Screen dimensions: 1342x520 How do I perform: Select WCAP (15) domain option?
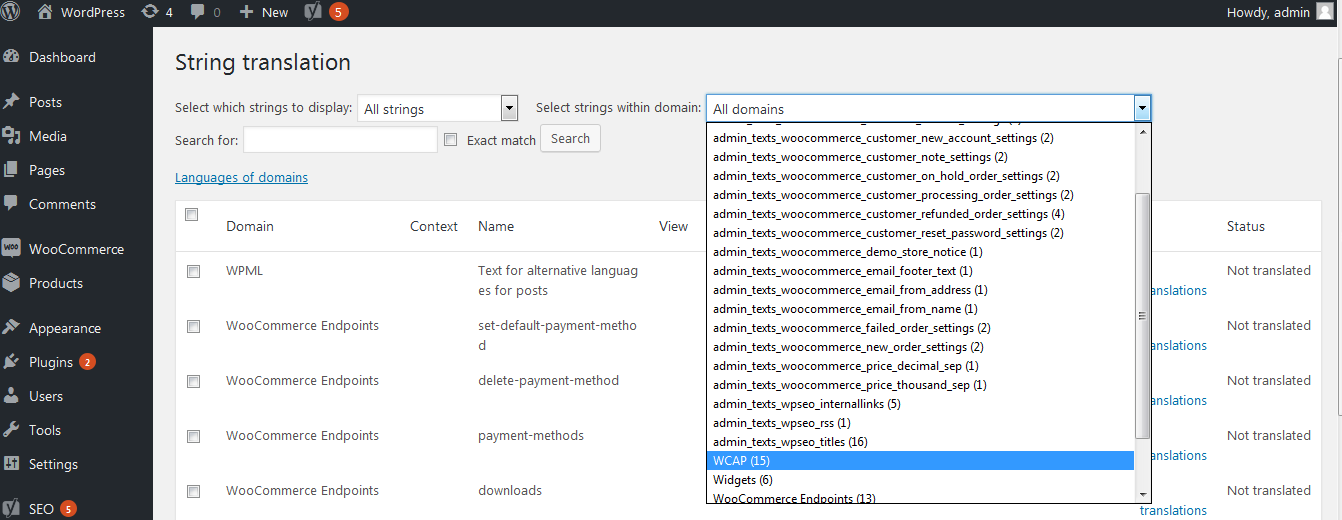pos(920,460)
